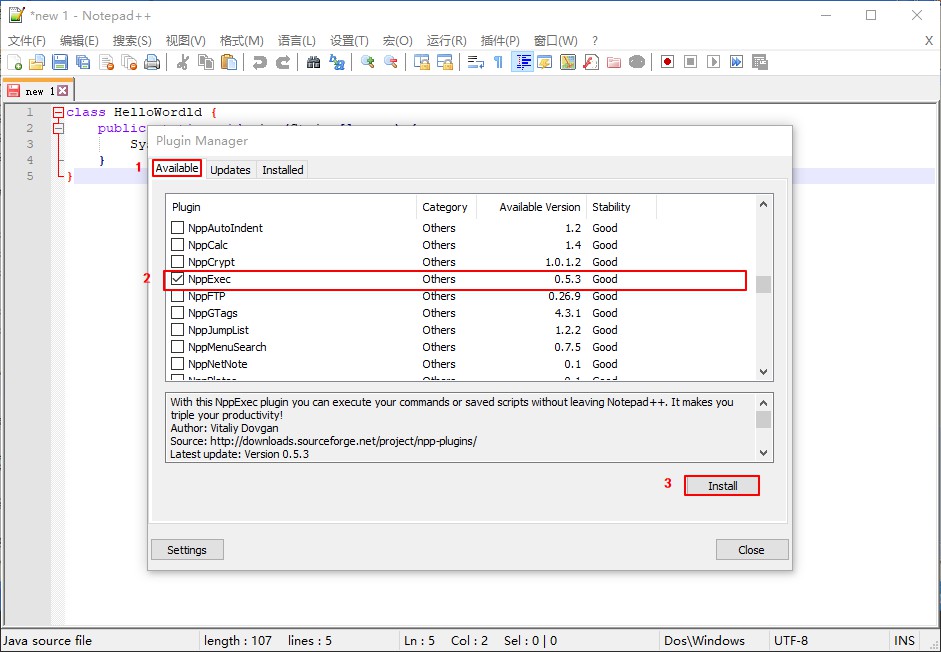Viewport: 941px width, 652px height.
Task: Close the current document via toolbar
Action: pos(106,62)
